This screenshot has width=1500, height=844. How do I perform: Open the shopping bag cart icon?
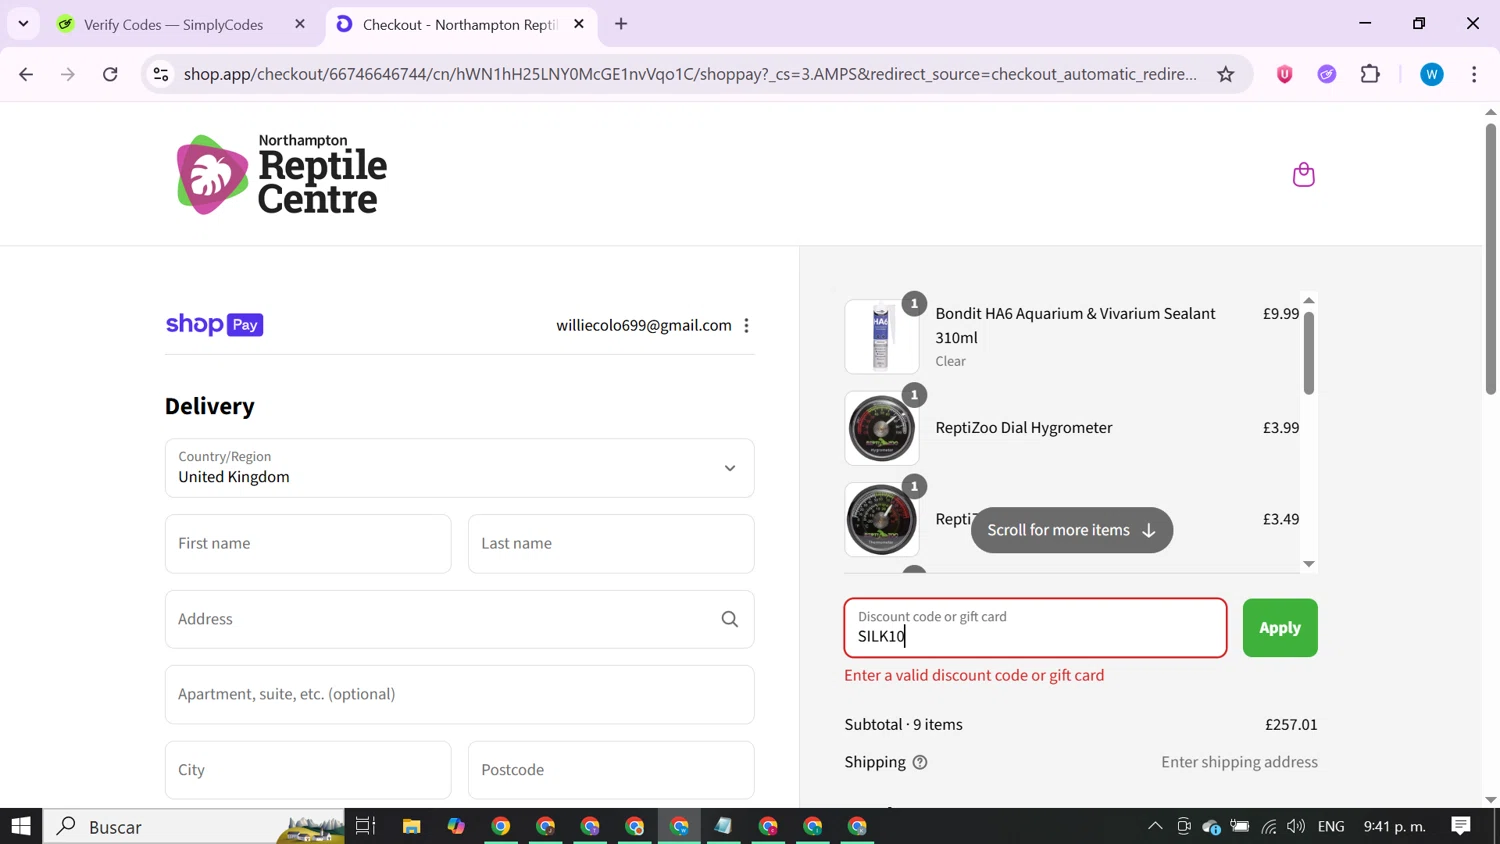(x=1303, y=175)
